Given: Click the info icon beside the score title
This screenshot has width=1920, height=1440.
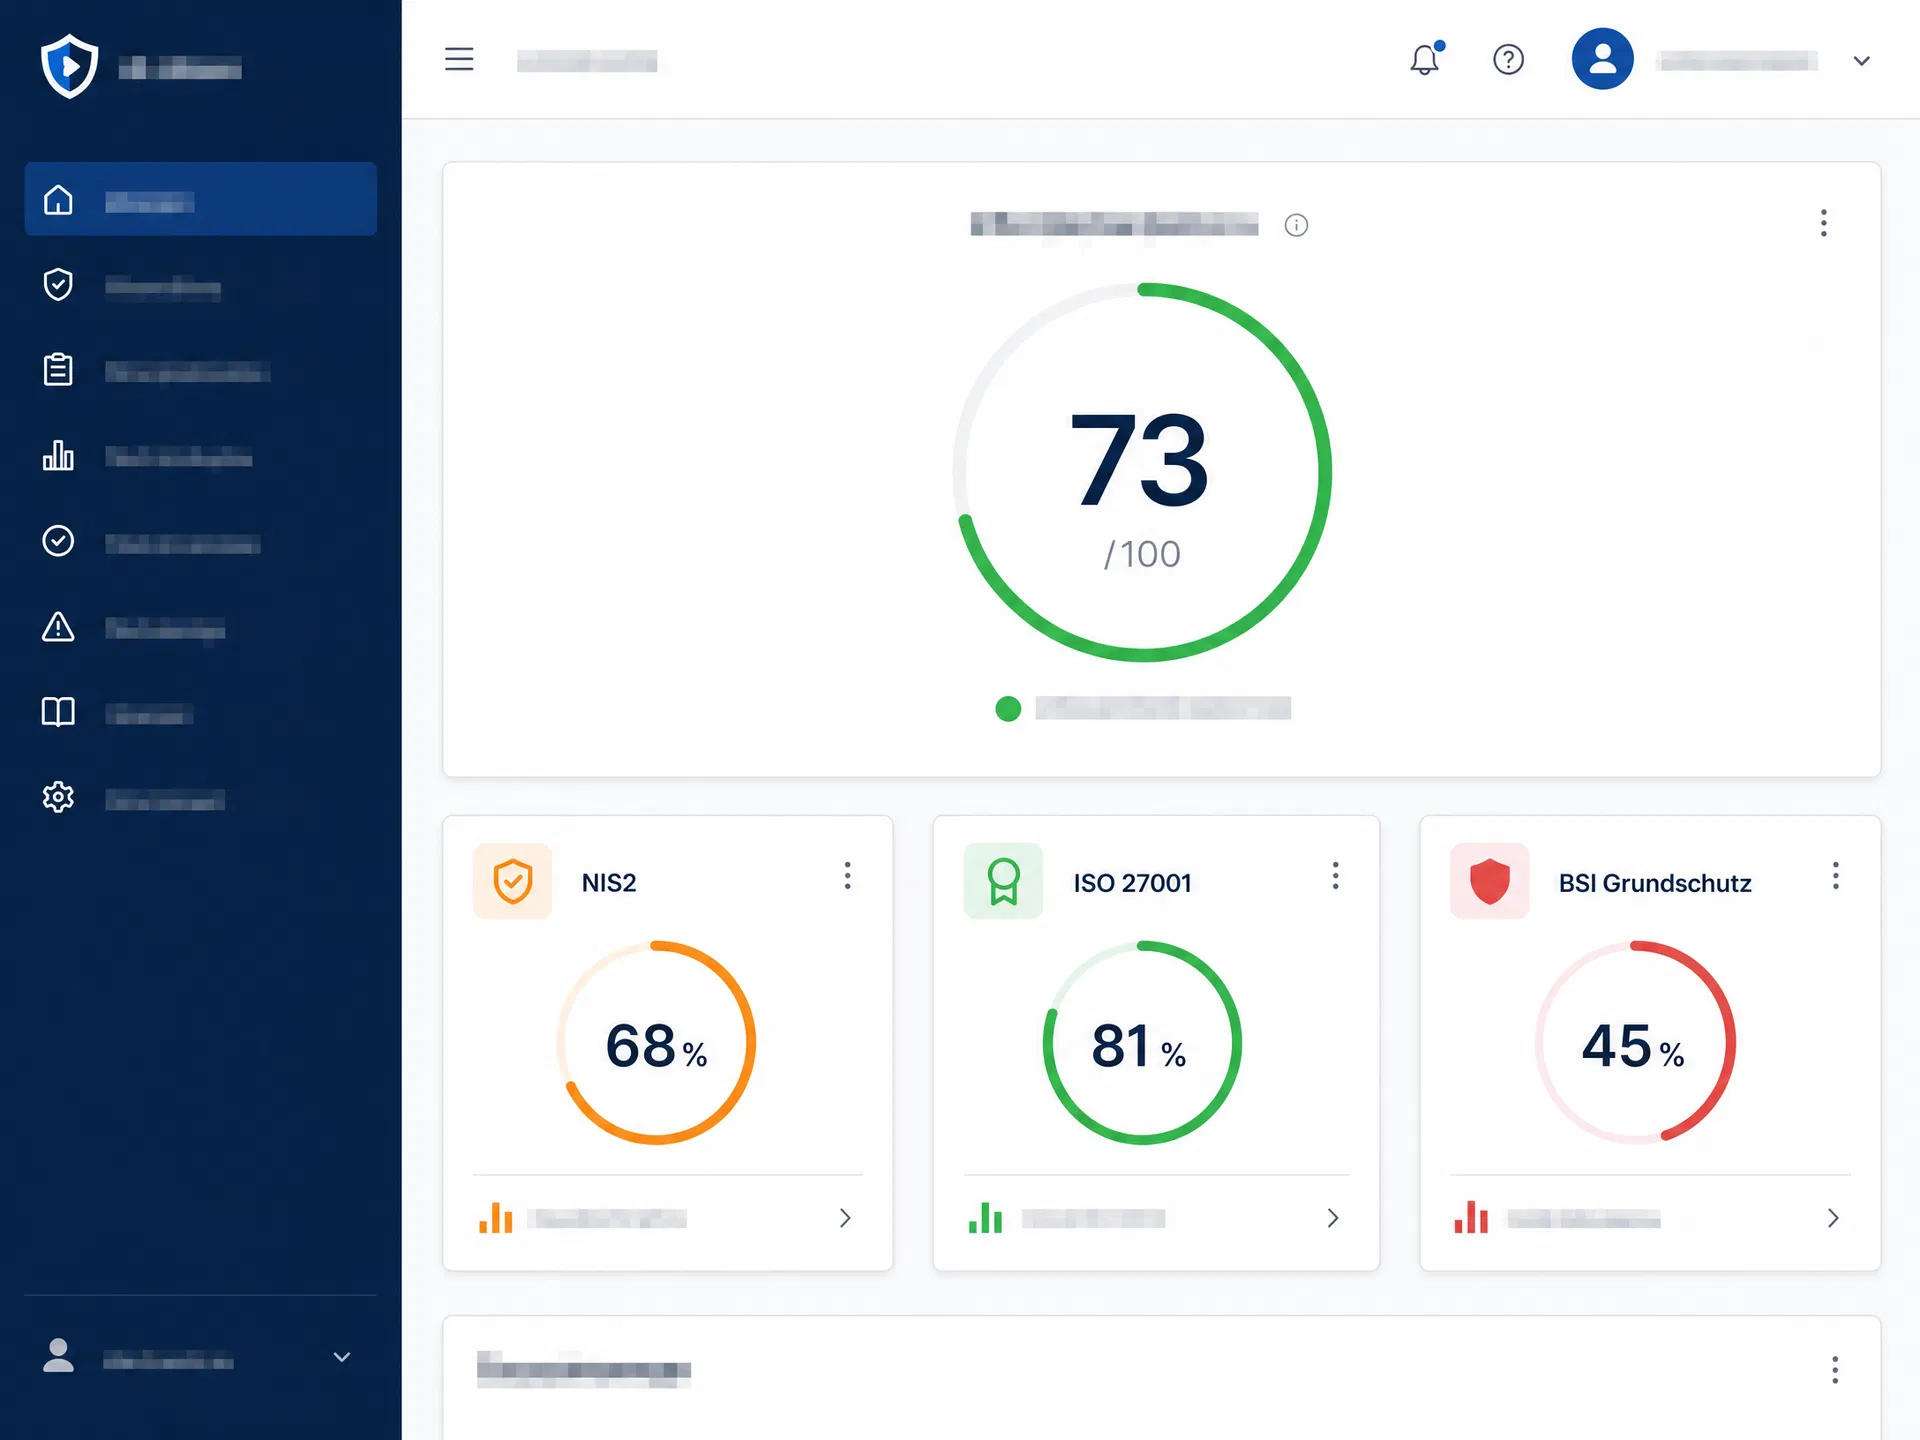Looking at the screenshot, I should 1296,225.
